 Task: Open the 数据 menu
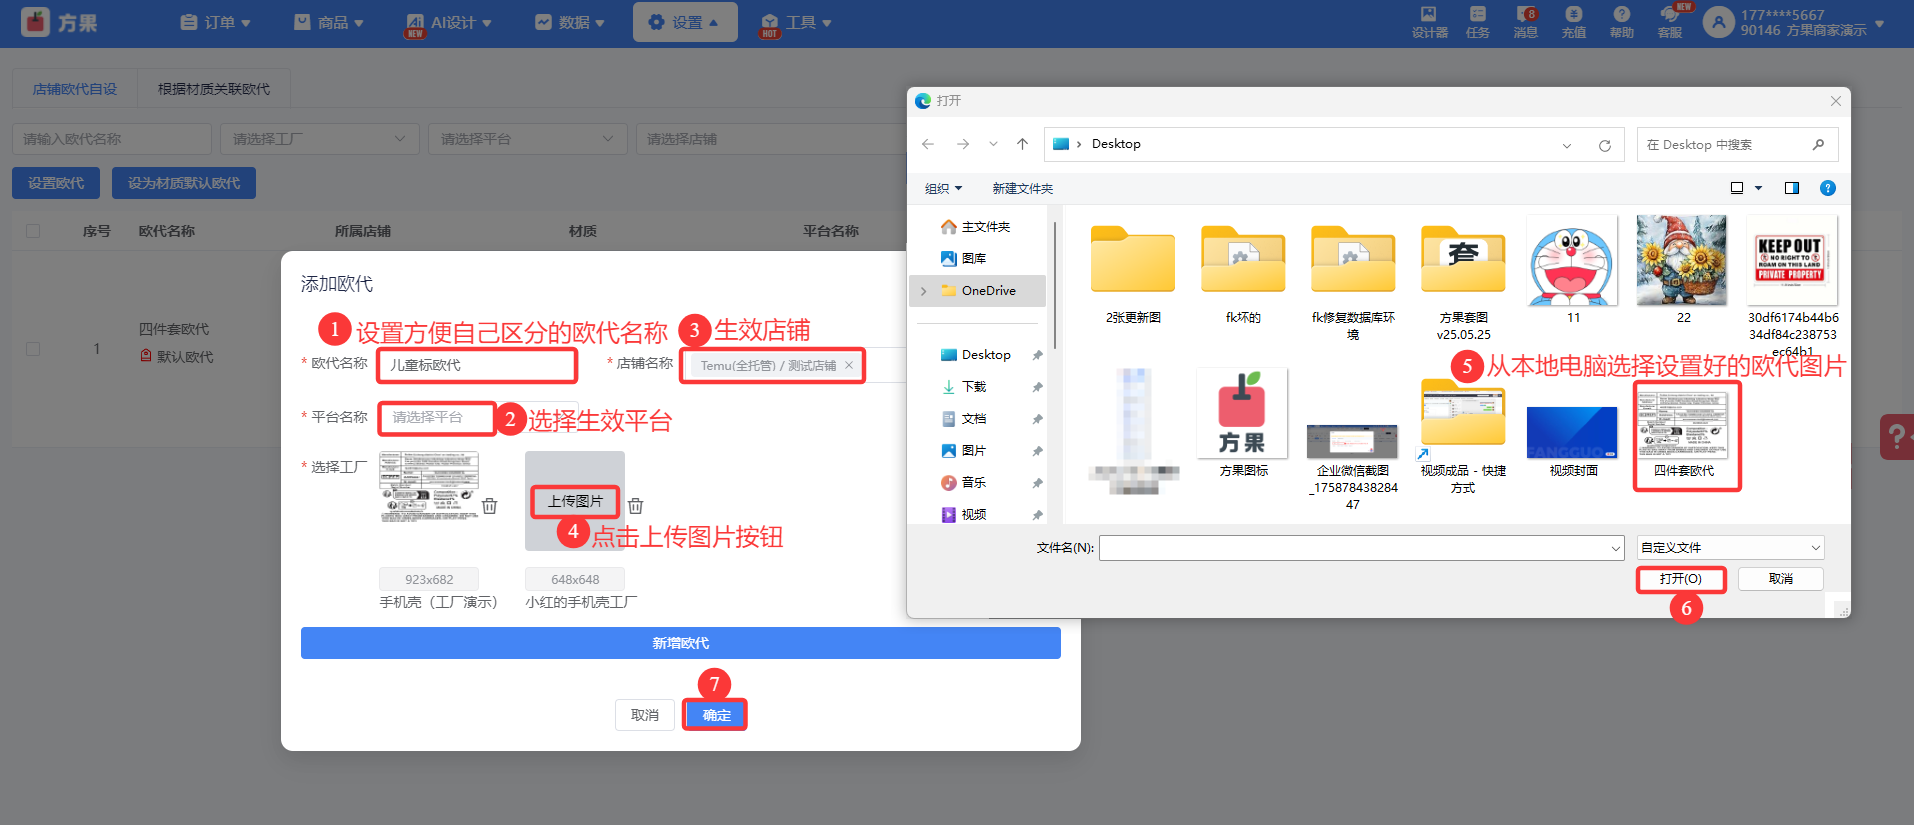[x=569, y=22]
